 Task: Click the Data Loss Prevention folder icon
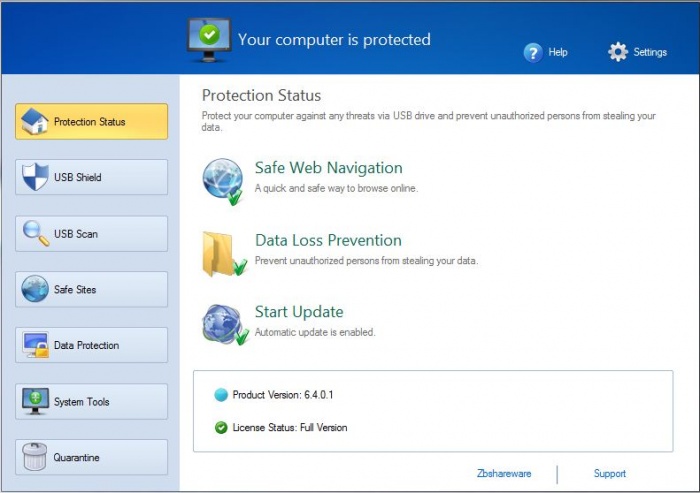(x=224, y=254)
